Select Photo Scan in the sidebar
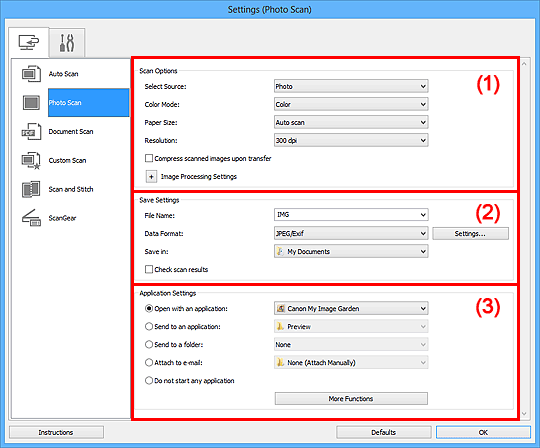The image size is (540, 448). pos(89,103)
